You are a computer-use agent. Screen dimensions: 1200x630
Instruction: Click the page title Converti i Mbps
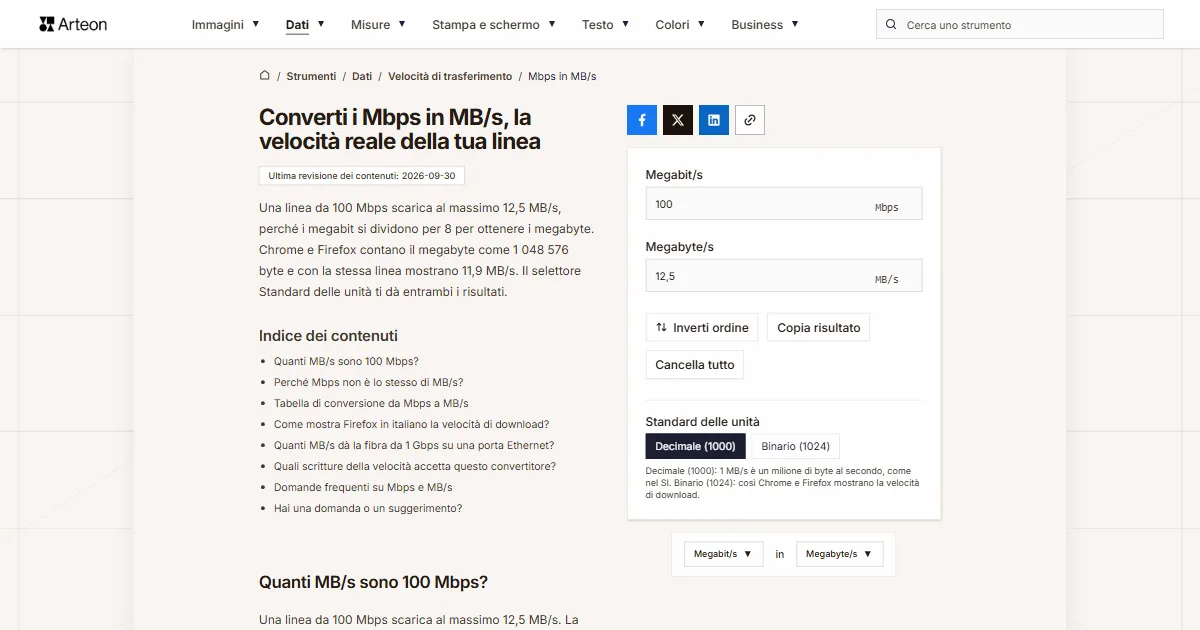[x=400, y=130]
